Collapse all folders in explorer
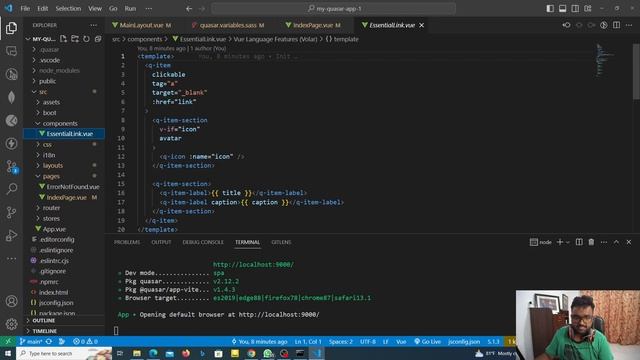This screenshot has height=360, width=640. [98, 39]
